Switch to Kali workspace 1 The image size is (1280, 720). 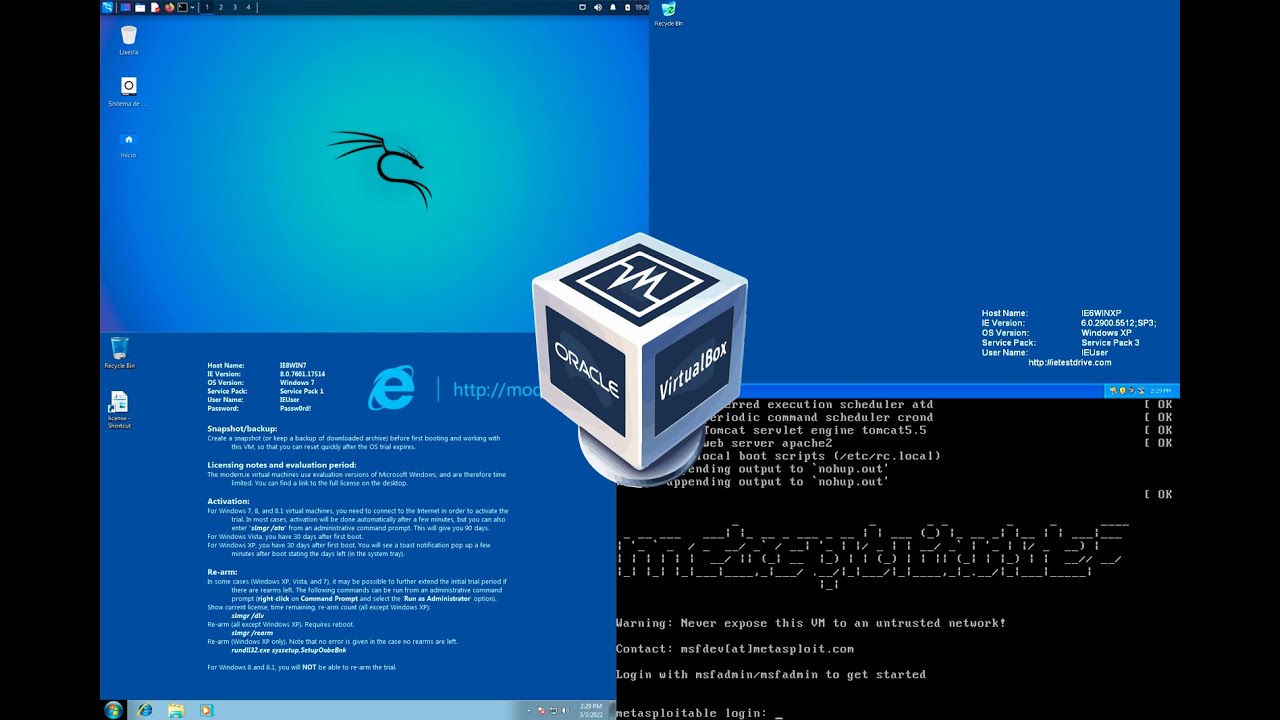[207, 7]
